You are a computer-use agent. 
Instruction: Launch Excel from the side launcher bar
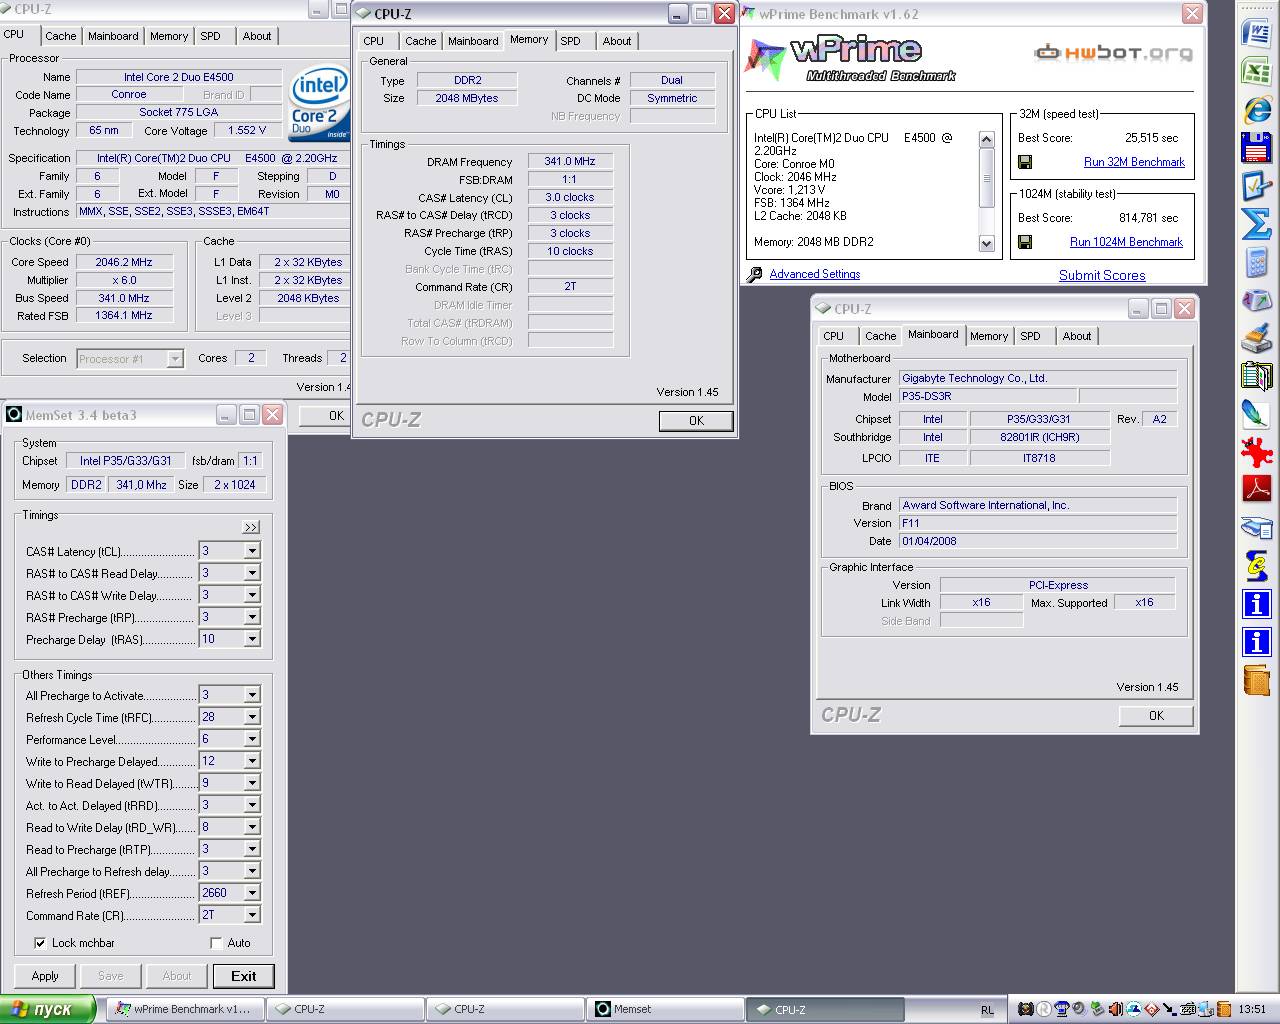click(1256, 70)
